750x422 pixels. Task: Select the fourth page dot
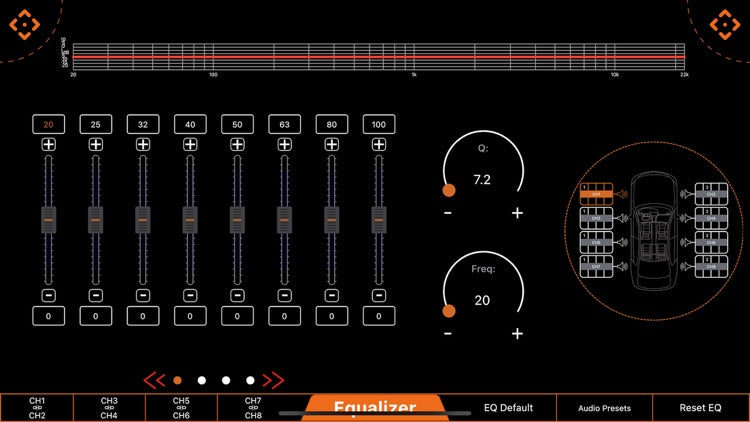[250, 380]
